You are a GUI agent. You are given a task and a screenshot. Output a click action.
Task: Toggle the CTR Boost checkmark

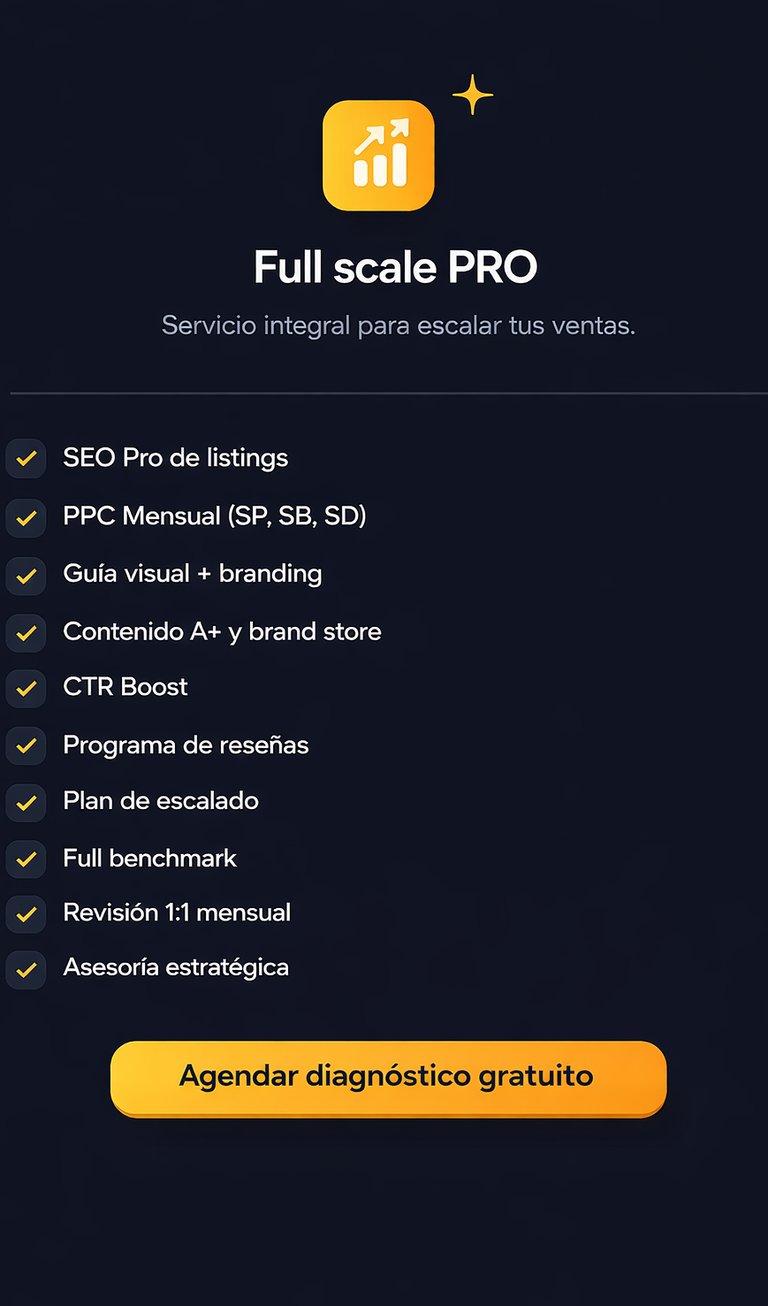tap(26, 688)
